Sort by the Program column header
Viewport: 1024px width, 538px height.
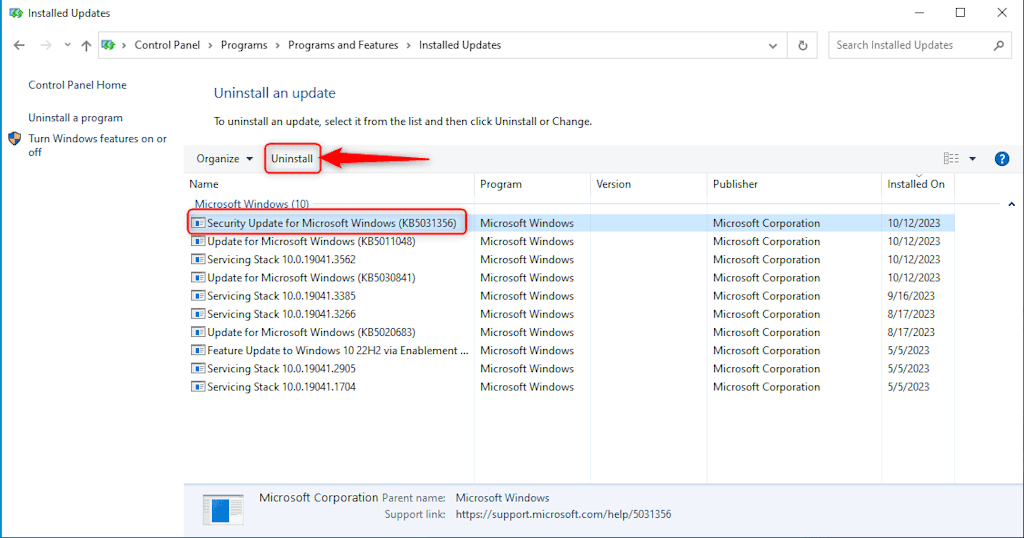point(532,184)
